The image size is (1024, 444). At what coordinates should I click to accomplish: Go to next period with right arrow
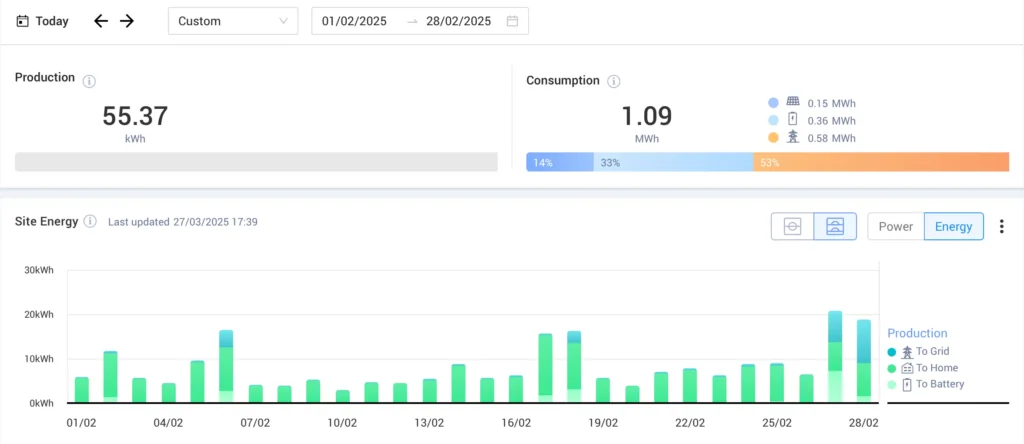[x=127, y=21]
